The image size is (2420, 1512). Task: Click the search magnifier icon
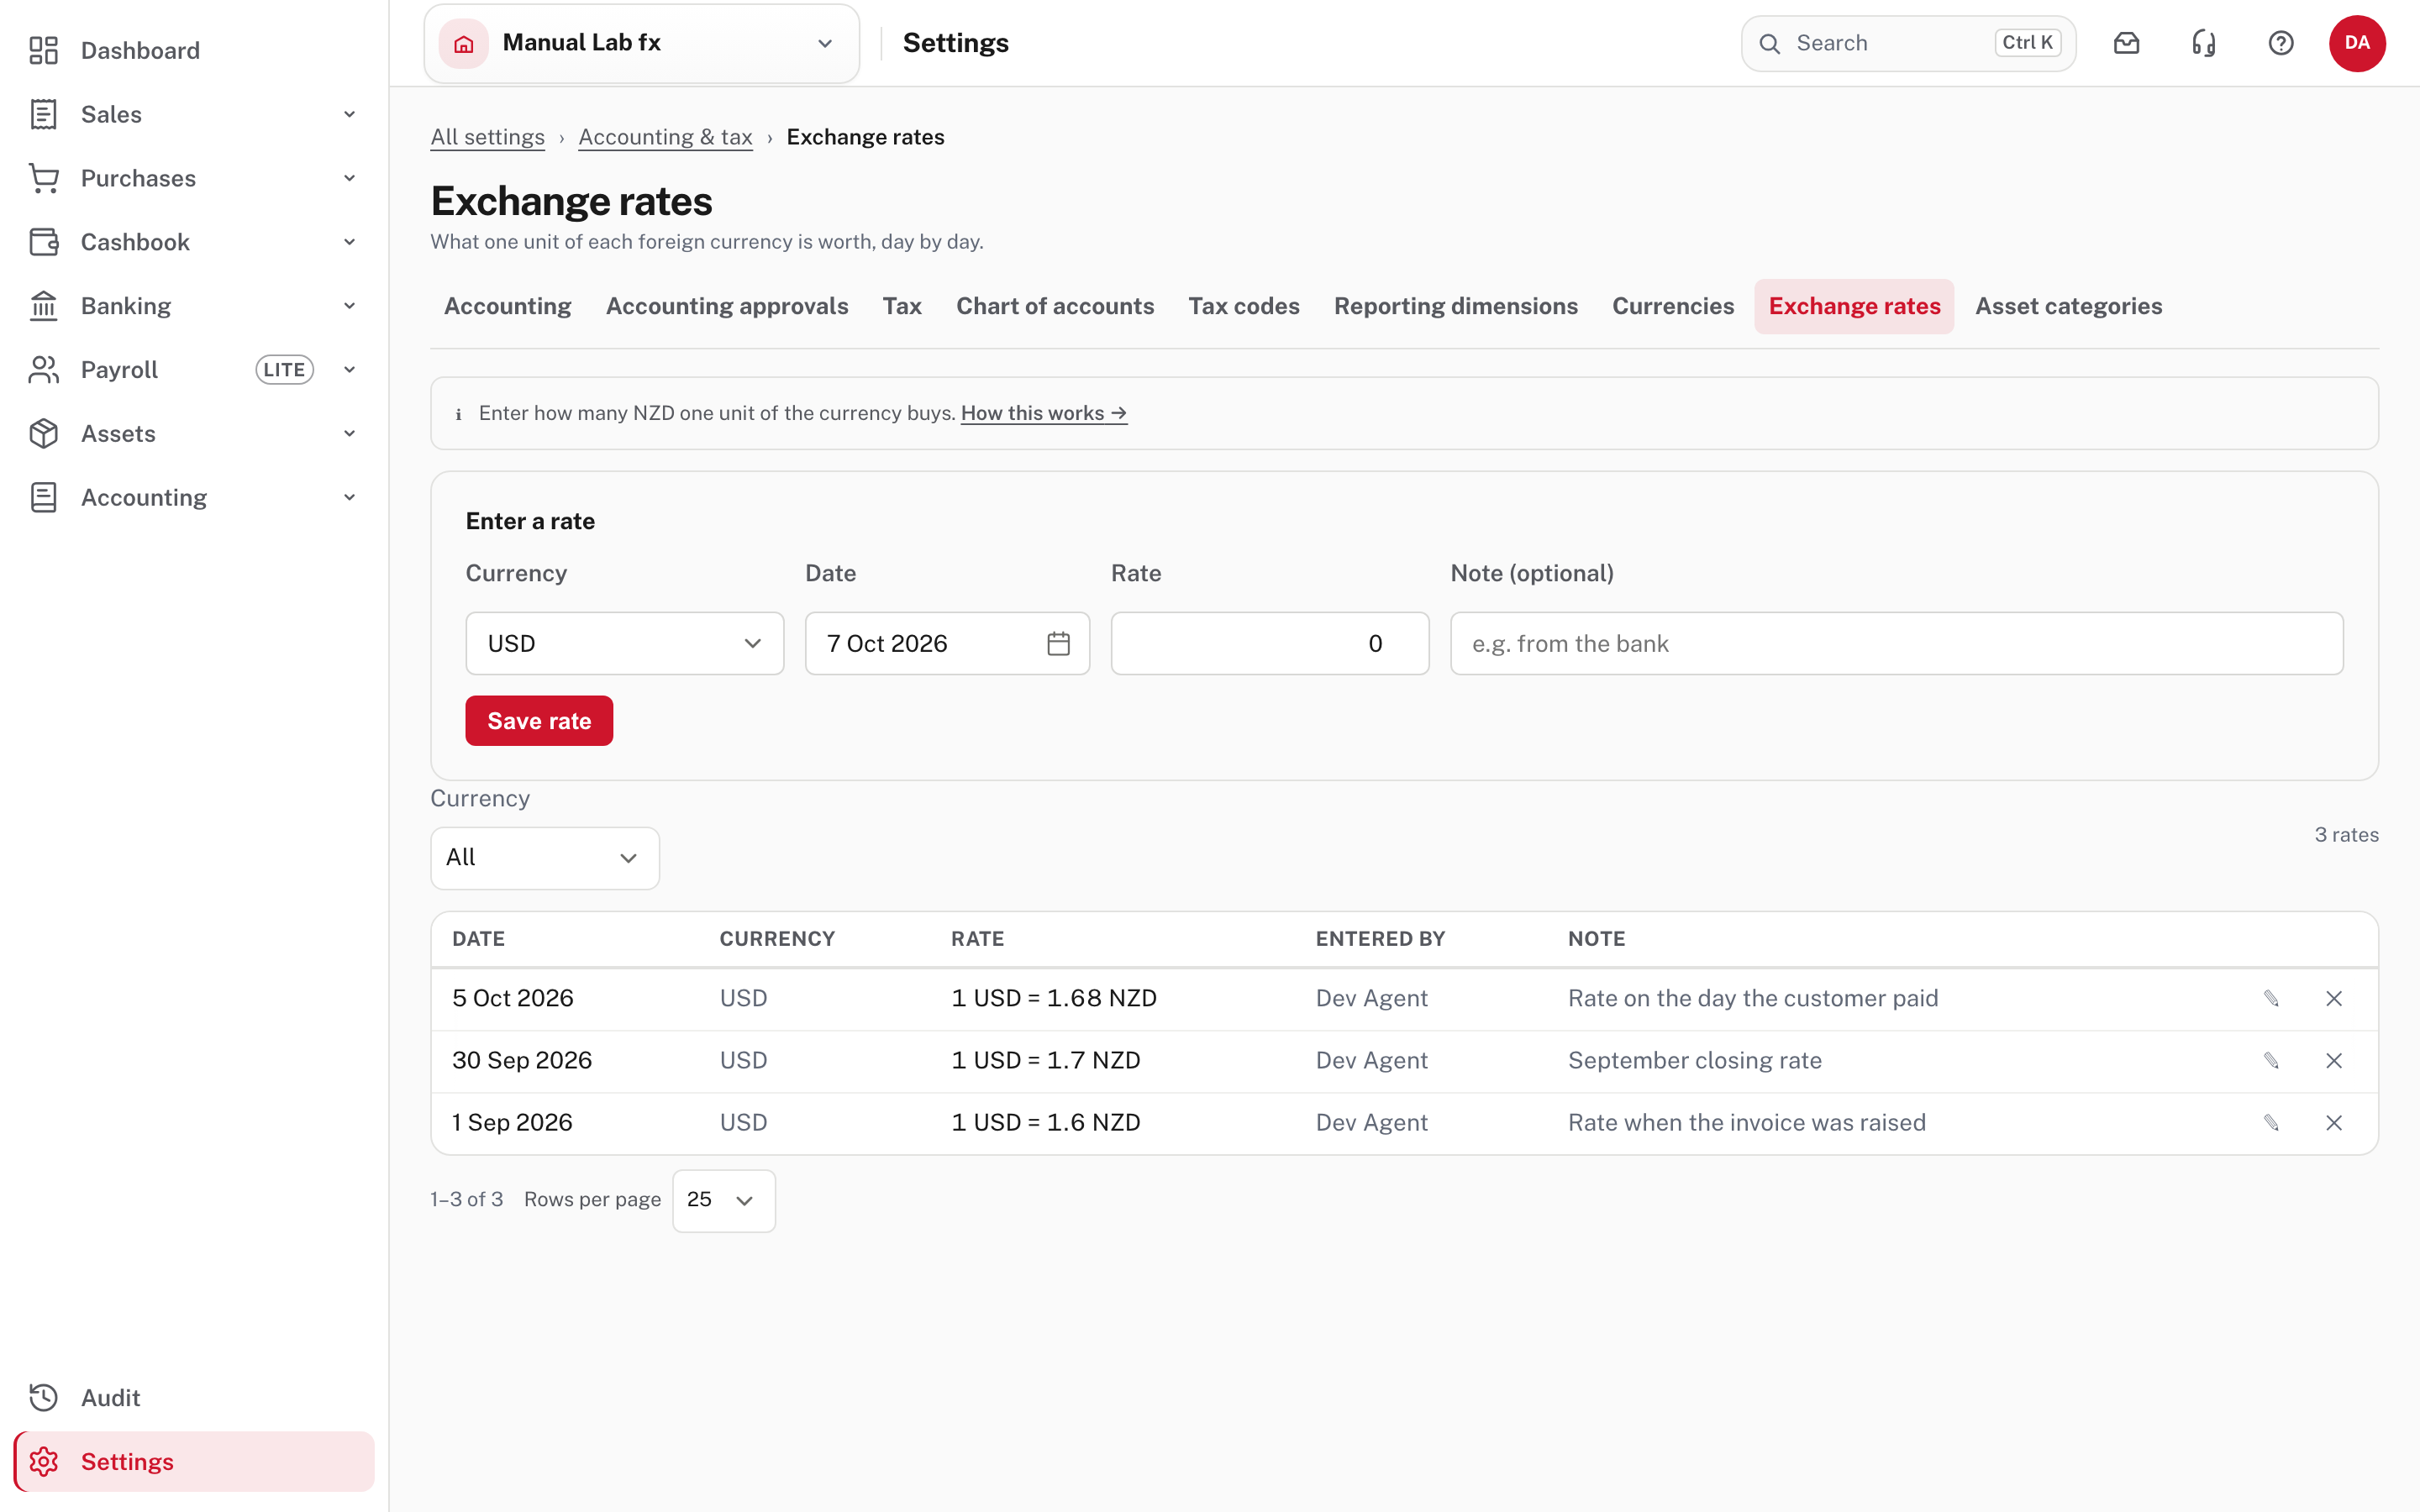click(1769, 43)
